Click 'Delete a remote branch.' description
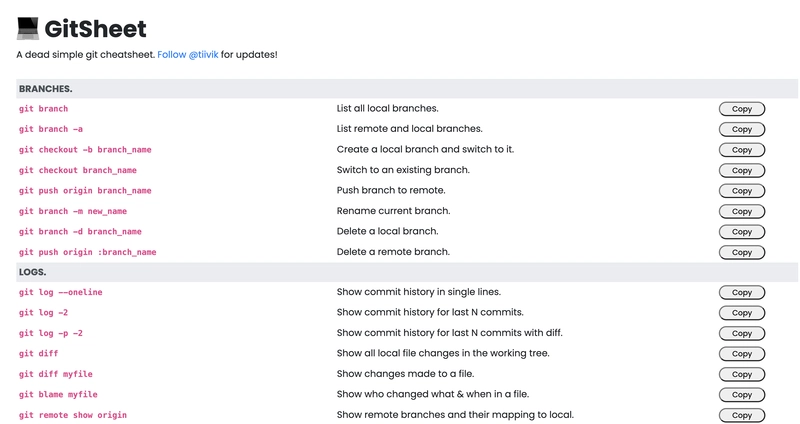 [x=393, y=252]
